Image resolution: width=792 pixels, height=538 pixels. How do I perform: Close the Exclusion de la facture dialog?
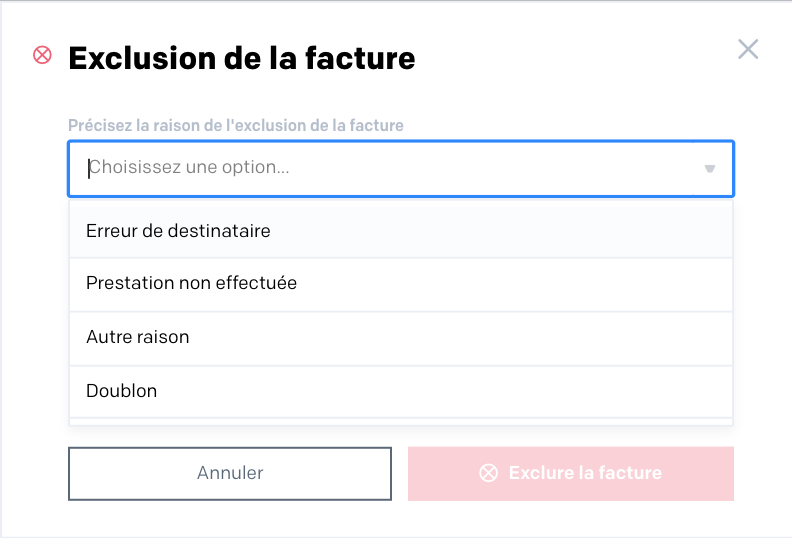click(748, 49)
